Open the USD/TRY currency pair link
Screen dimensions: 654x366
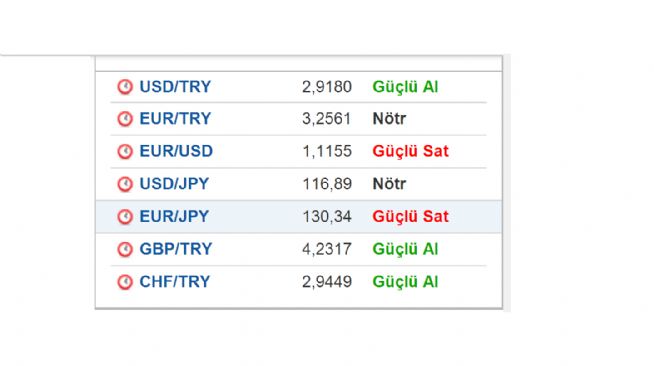coord(175,87)
